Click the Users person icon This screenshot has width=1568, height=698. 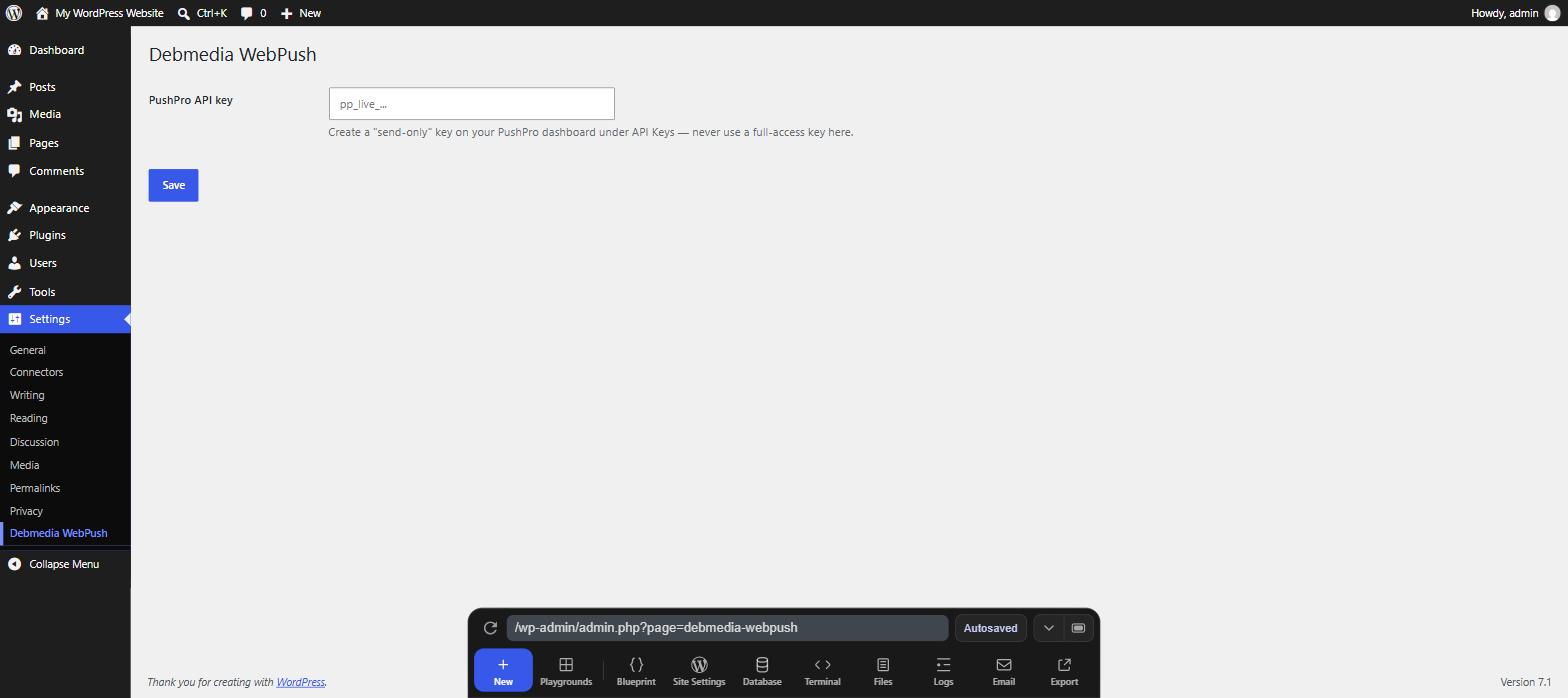tap(14, 263)
